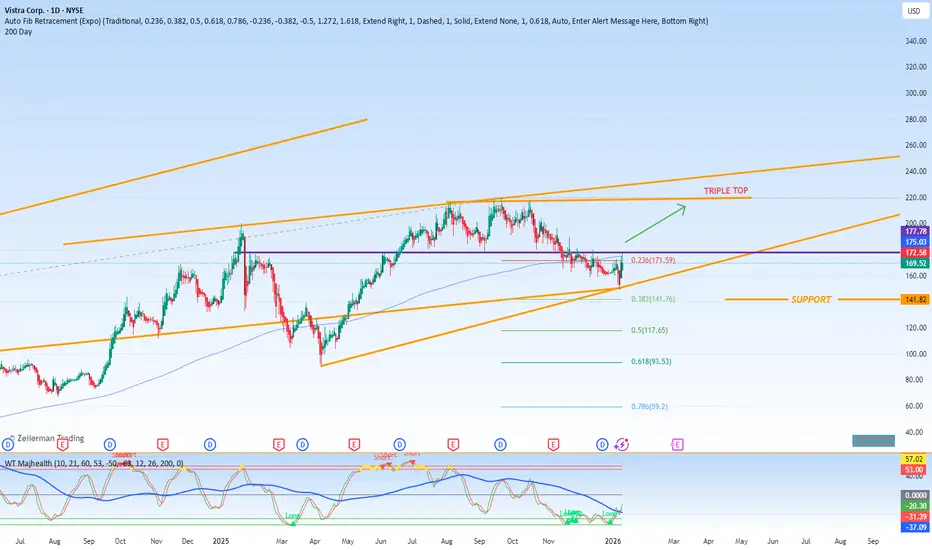Click the yellow 57.02 indicator value label

(914, 459)
